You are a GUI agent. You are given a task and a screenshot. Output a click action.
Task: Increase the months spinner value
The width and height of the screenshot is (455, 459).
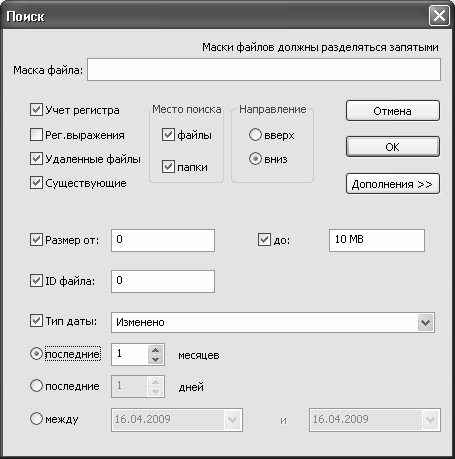point(155,350)
